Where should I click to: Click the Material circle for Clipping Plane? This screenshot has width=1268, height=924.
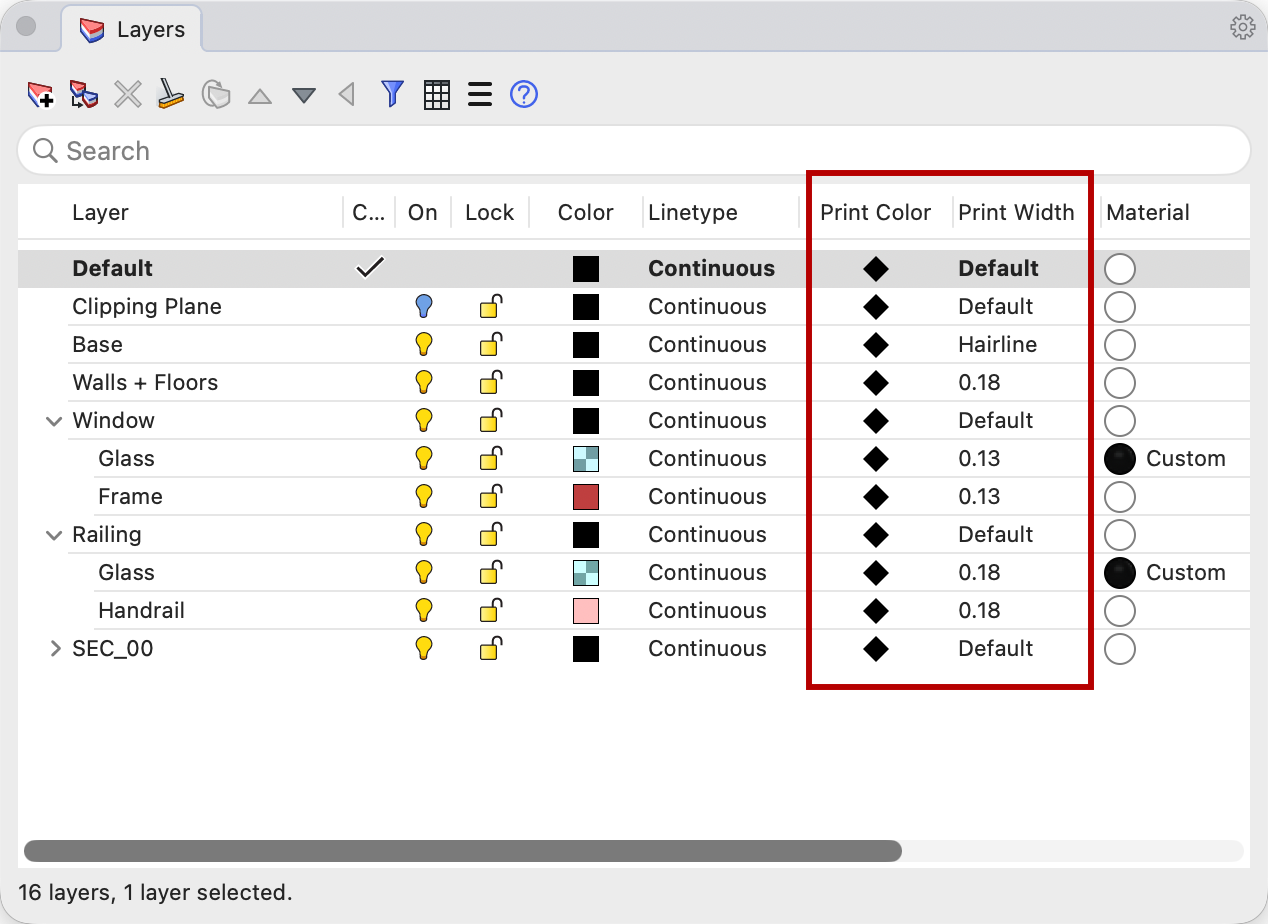point(1120,307)
